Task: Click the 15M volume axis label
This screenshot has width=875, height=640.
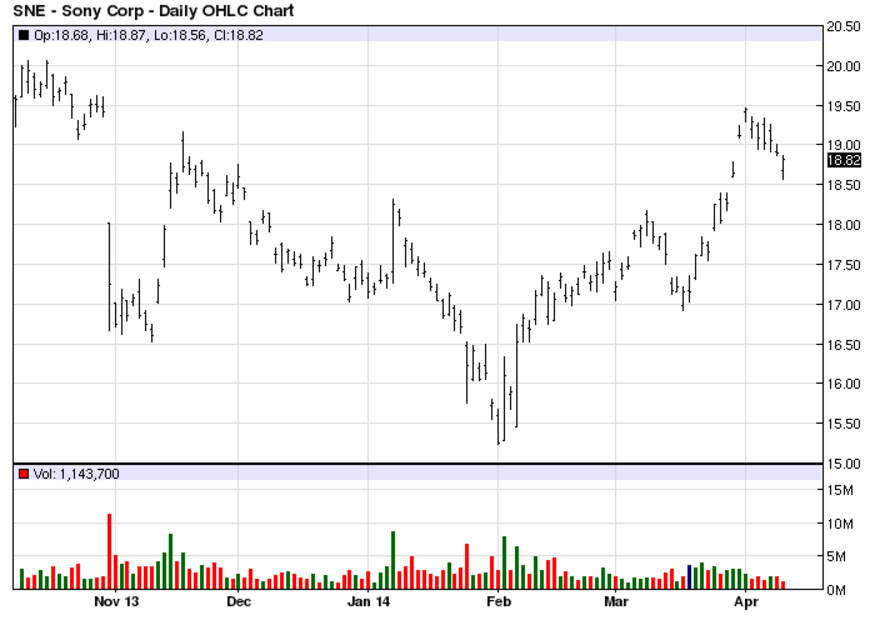Action: (x=840, y=490)
